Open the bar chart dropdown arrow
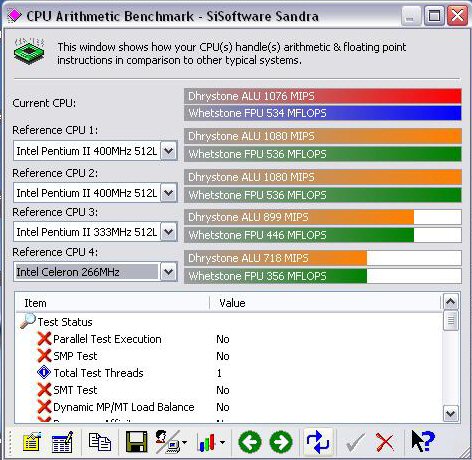Screen dimensions: 472x460 click(x=222, y=443)
